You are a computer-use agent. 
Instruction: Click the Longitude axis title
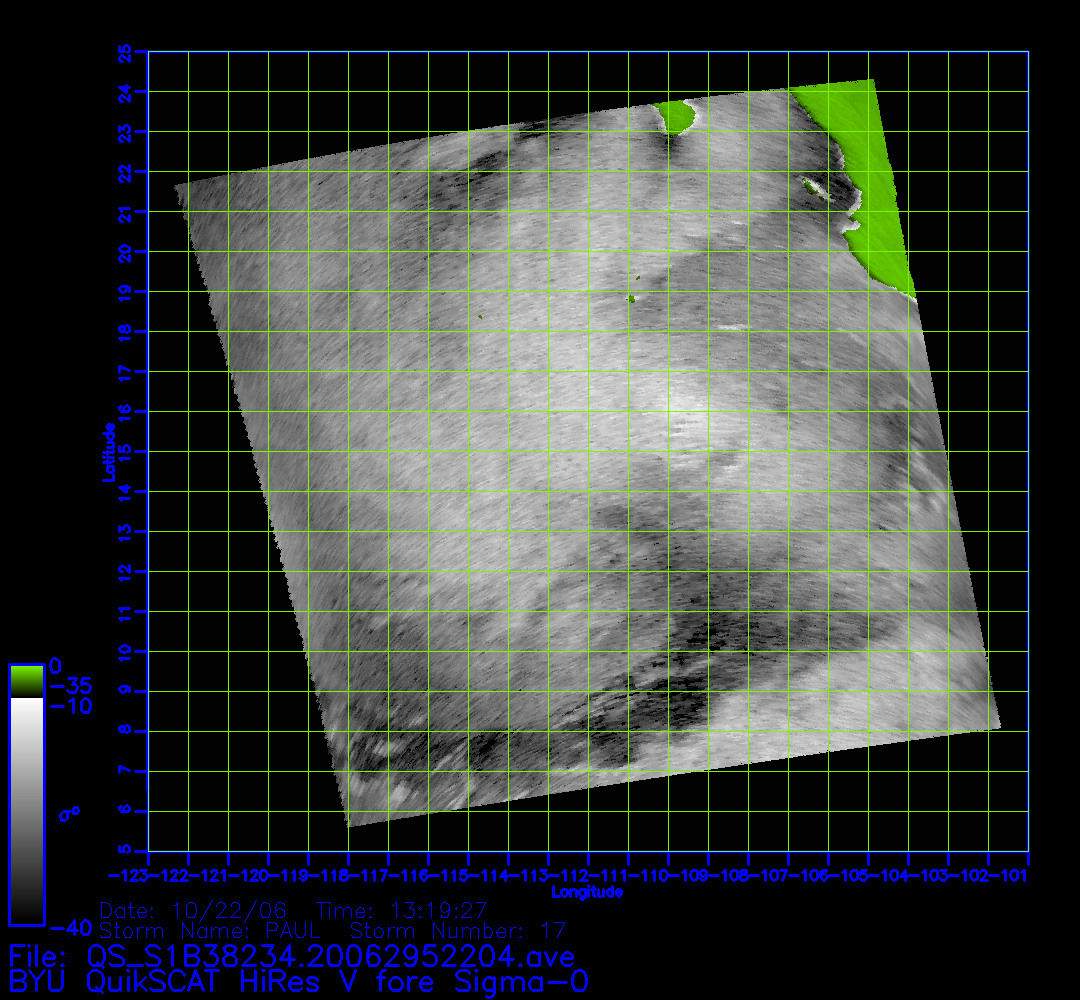click(x=588, y=892)
